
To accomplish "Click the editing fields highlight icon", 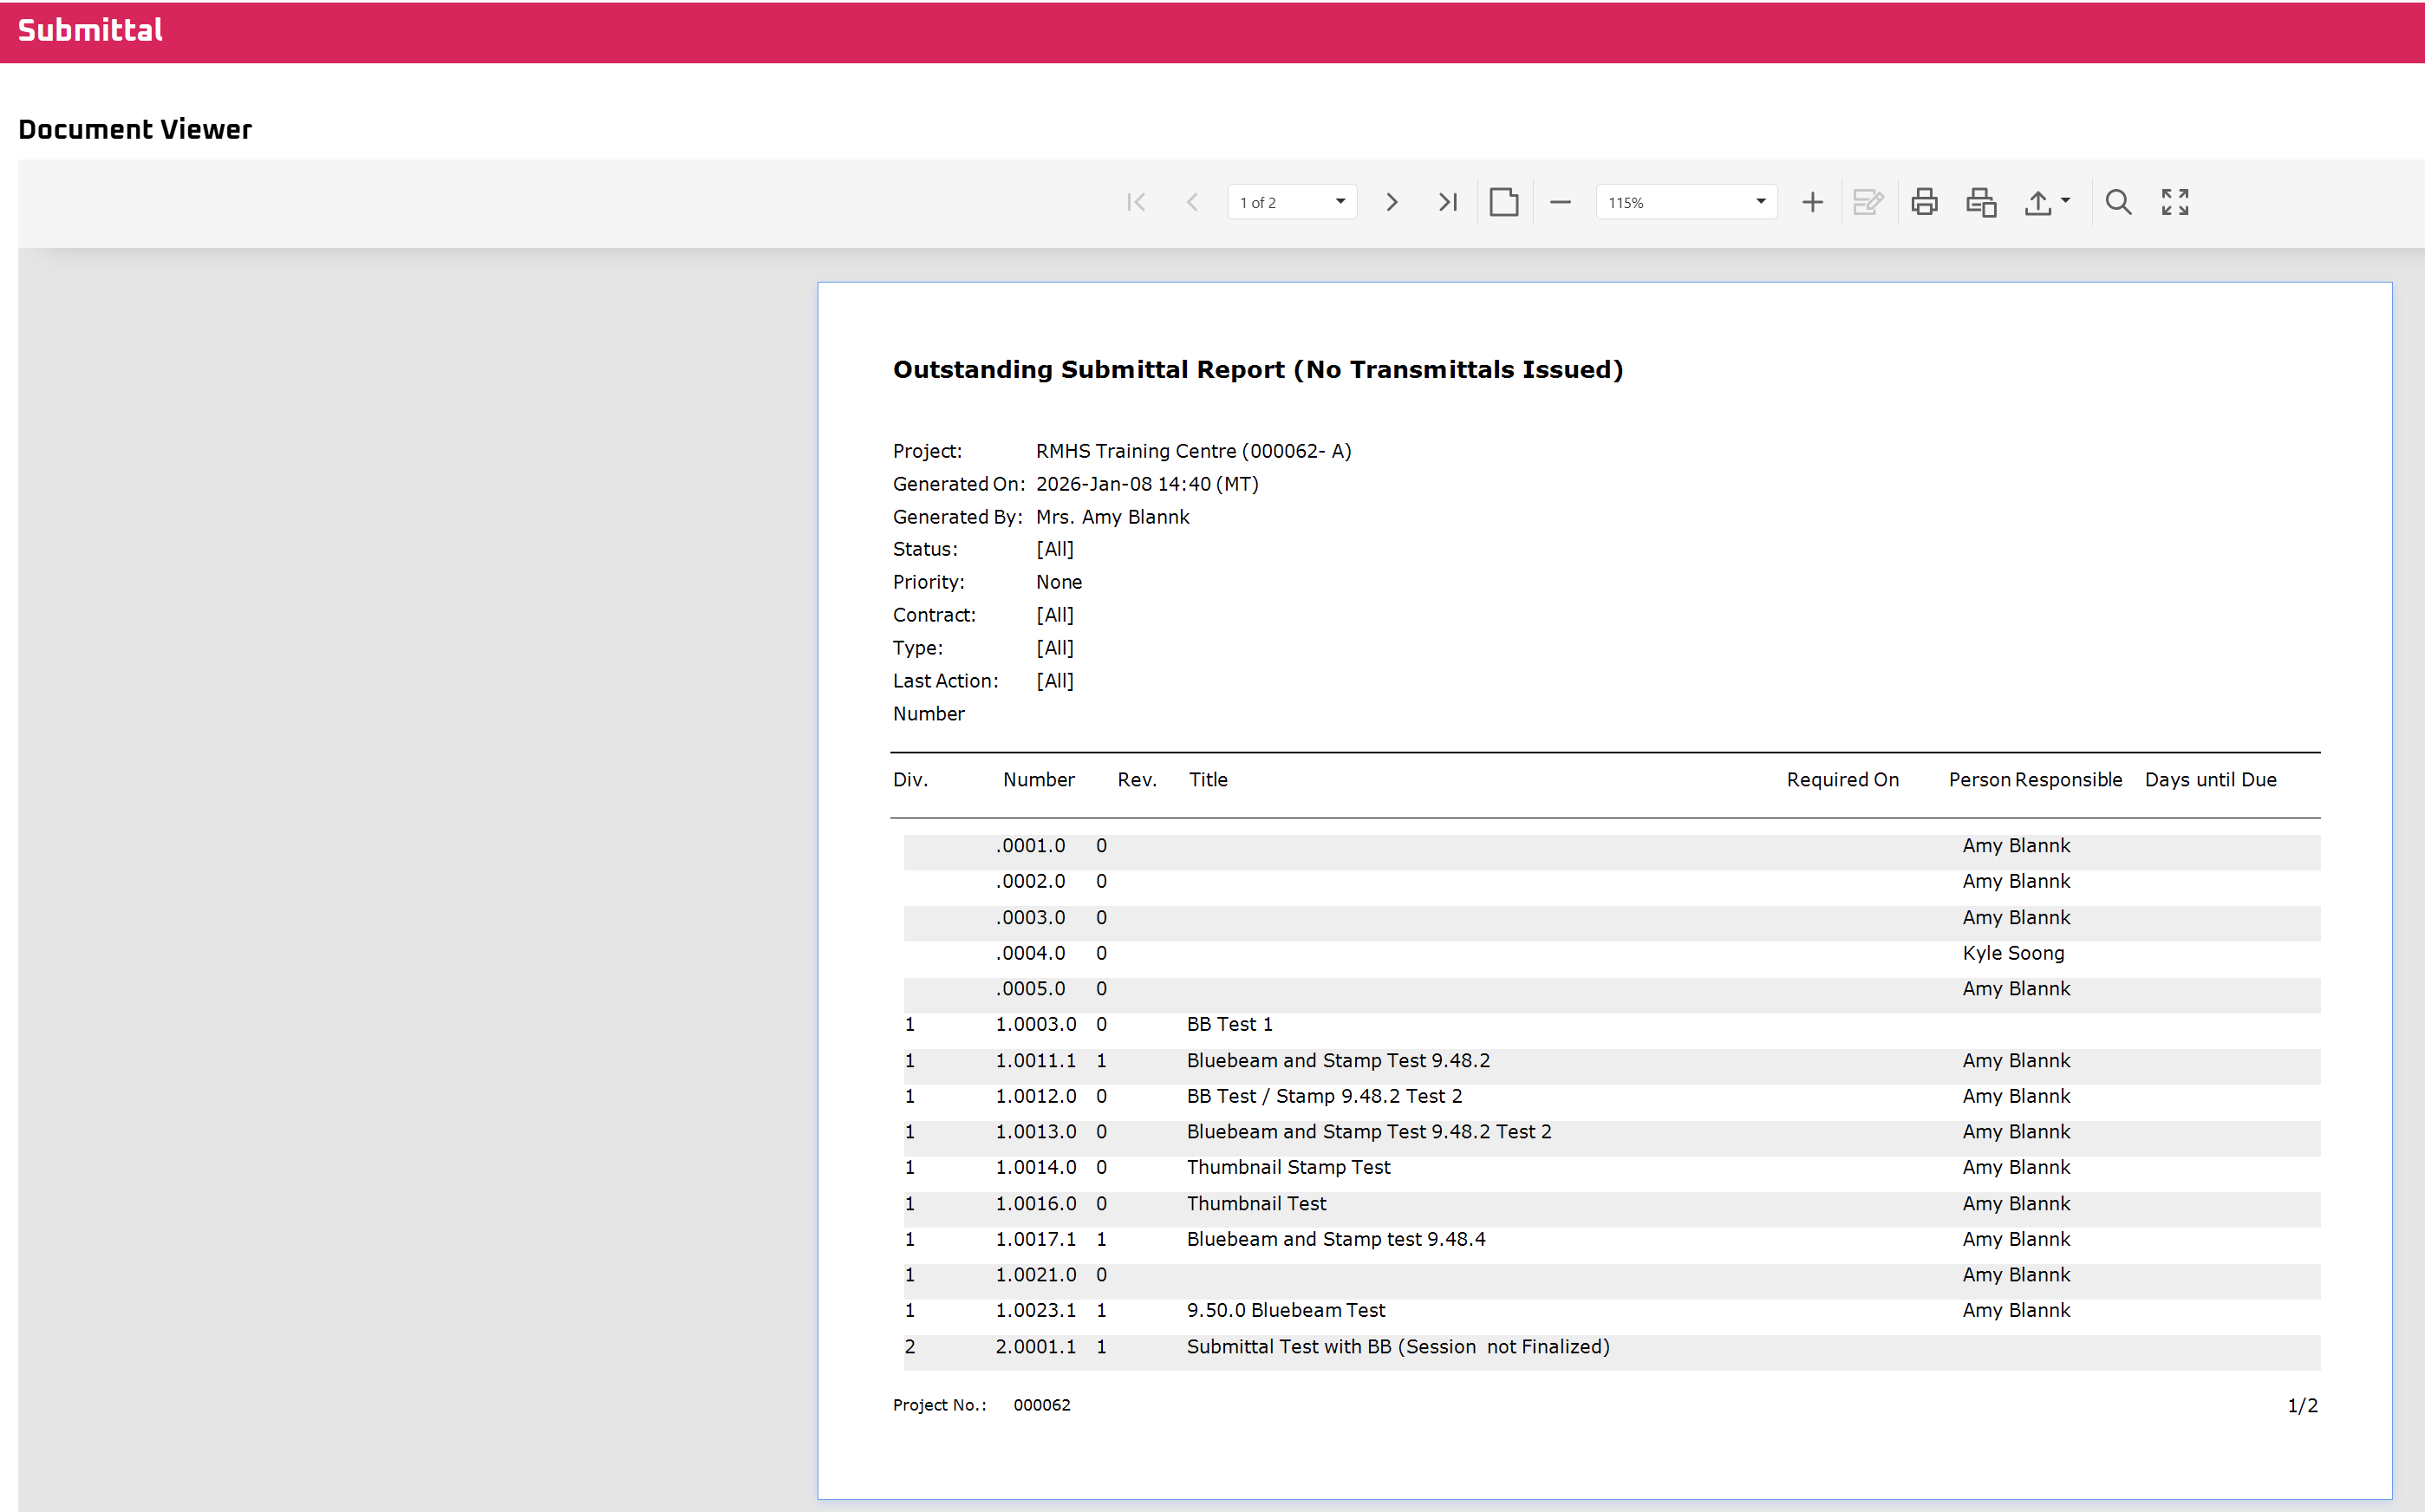I will (1868, 202).
